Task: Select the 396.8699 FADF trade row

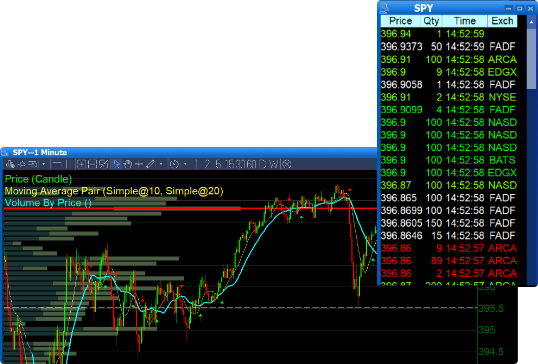Action: (x=449, y=210)
